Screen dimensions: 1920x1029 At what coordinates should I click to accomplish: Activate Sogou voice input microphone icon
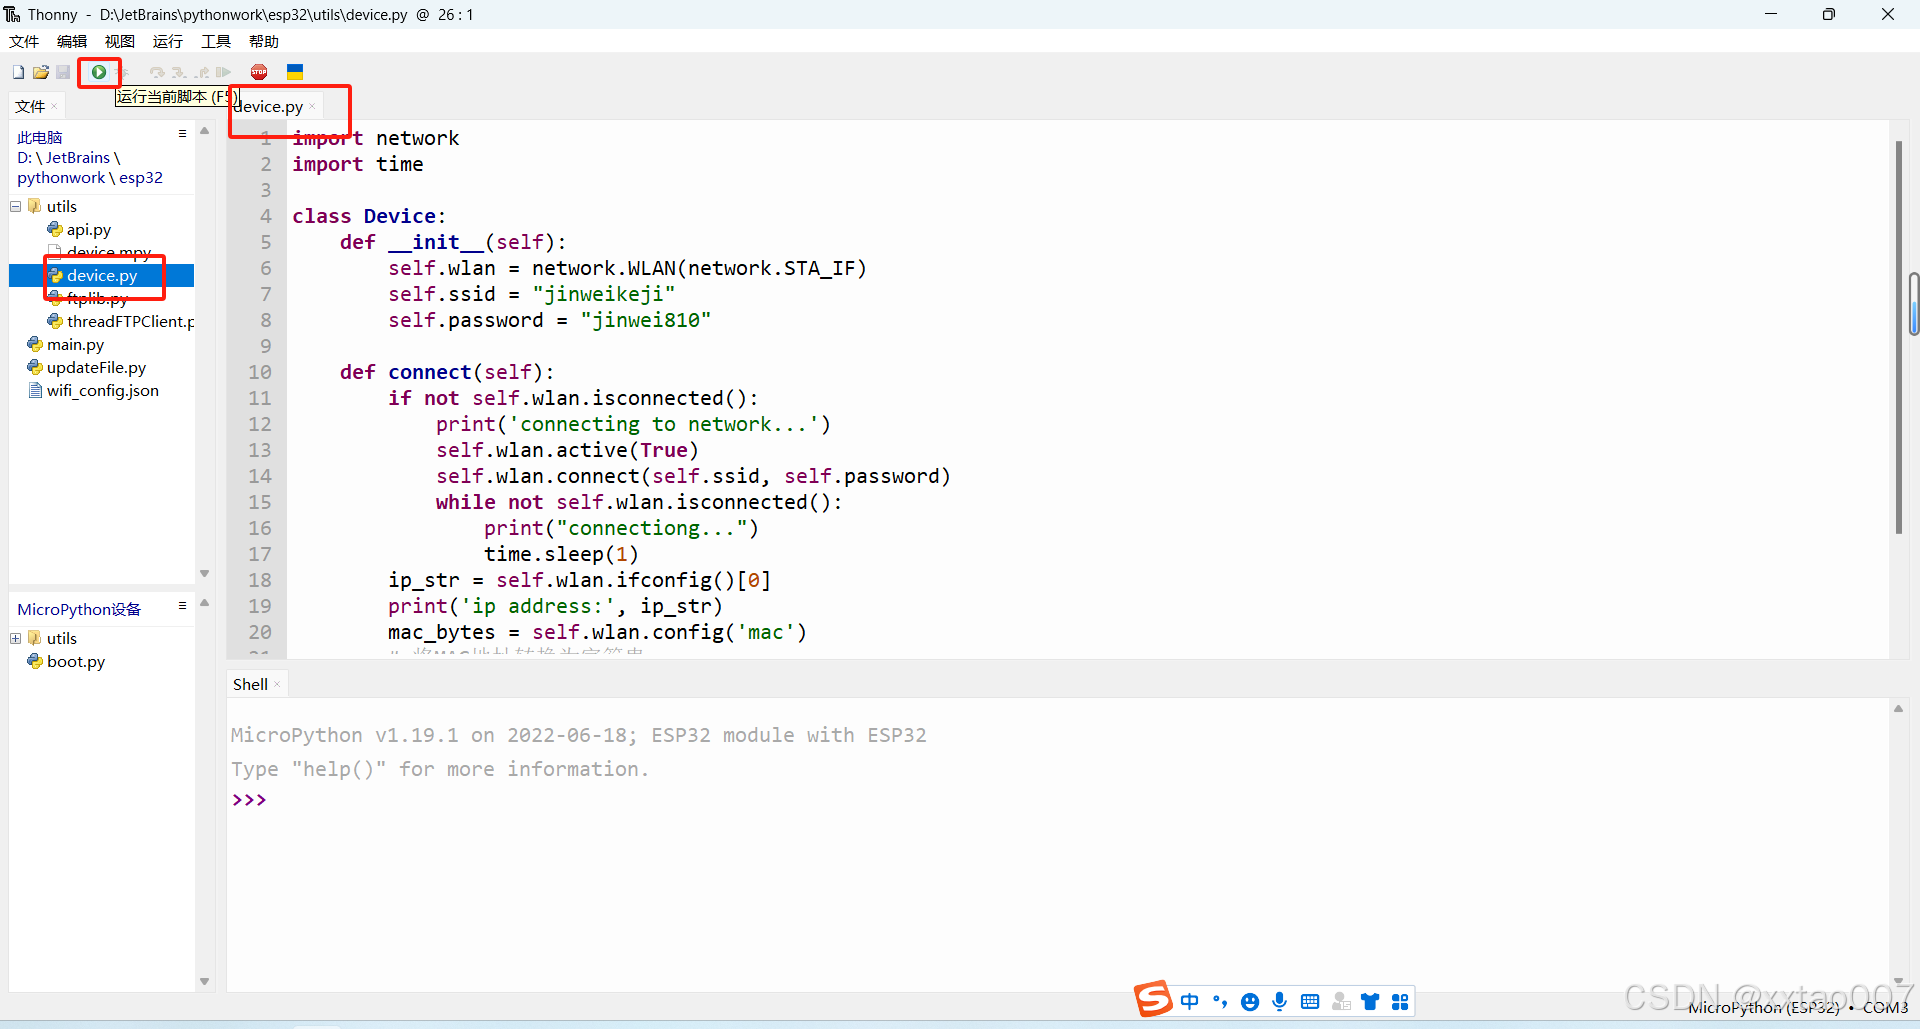click(1280, 1001)
